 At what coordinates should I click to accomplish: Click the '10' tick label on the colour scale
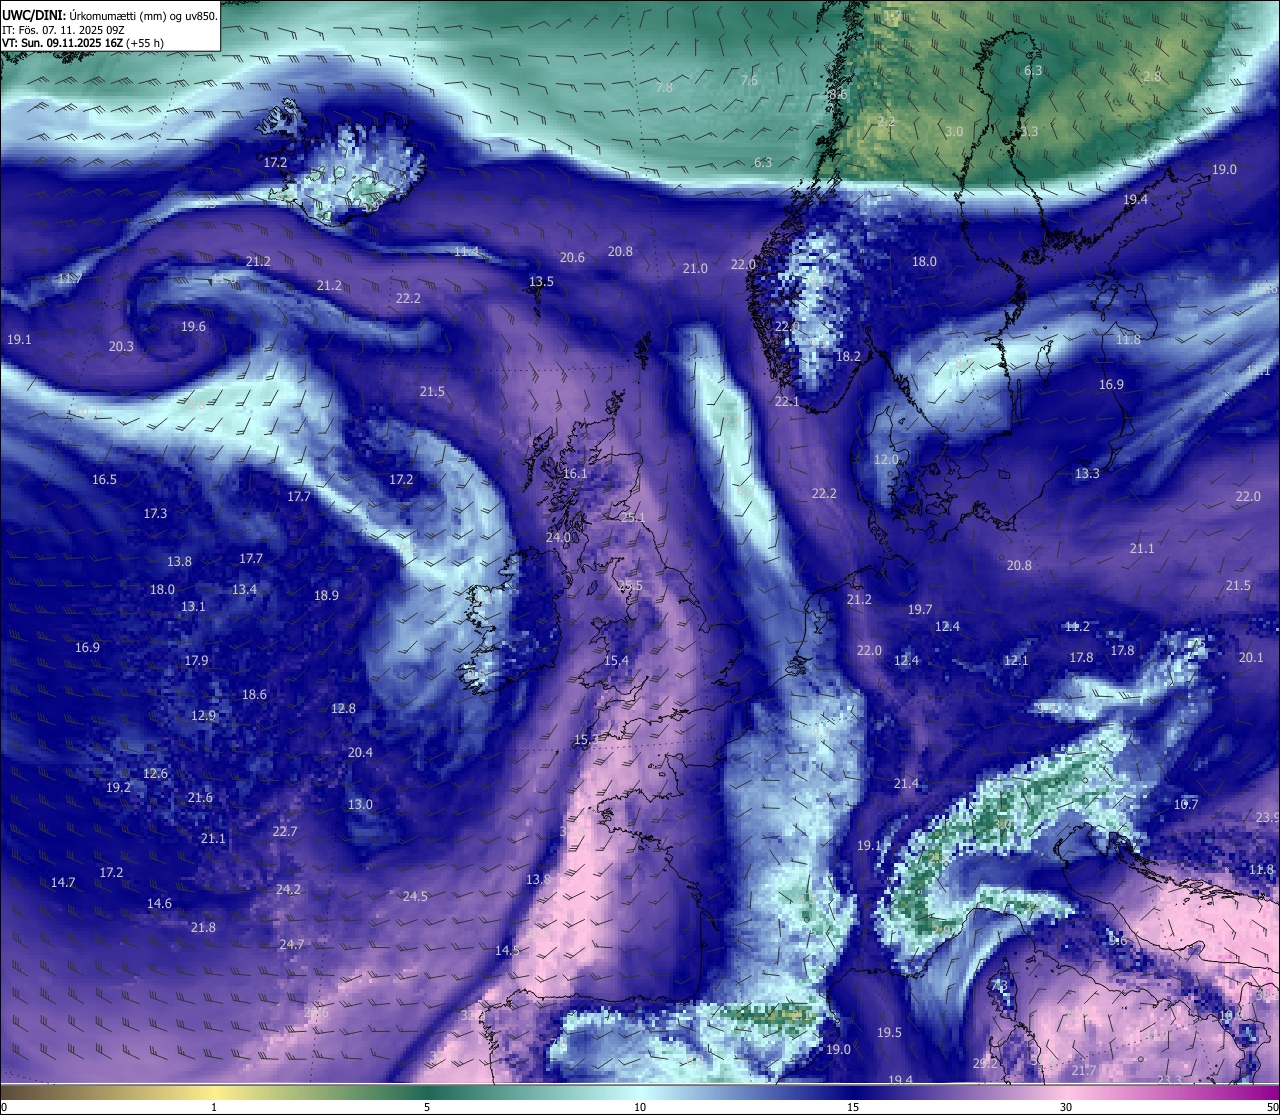(x=640, y=1106)
